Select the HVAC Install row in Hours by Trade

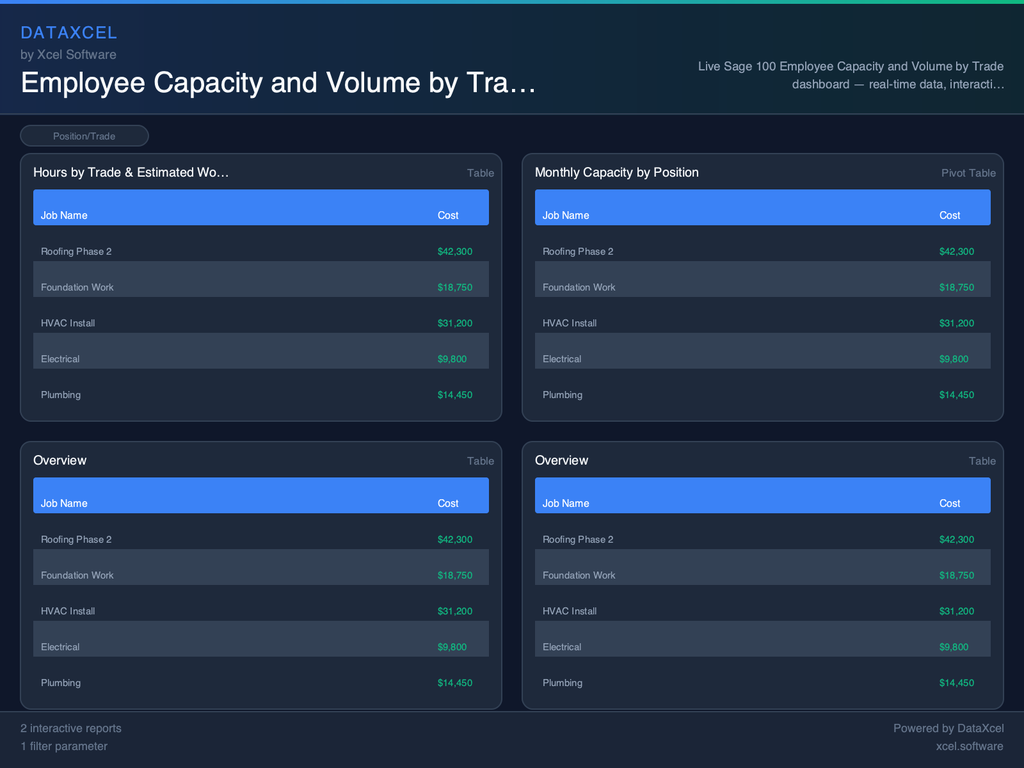coord(260,323)
